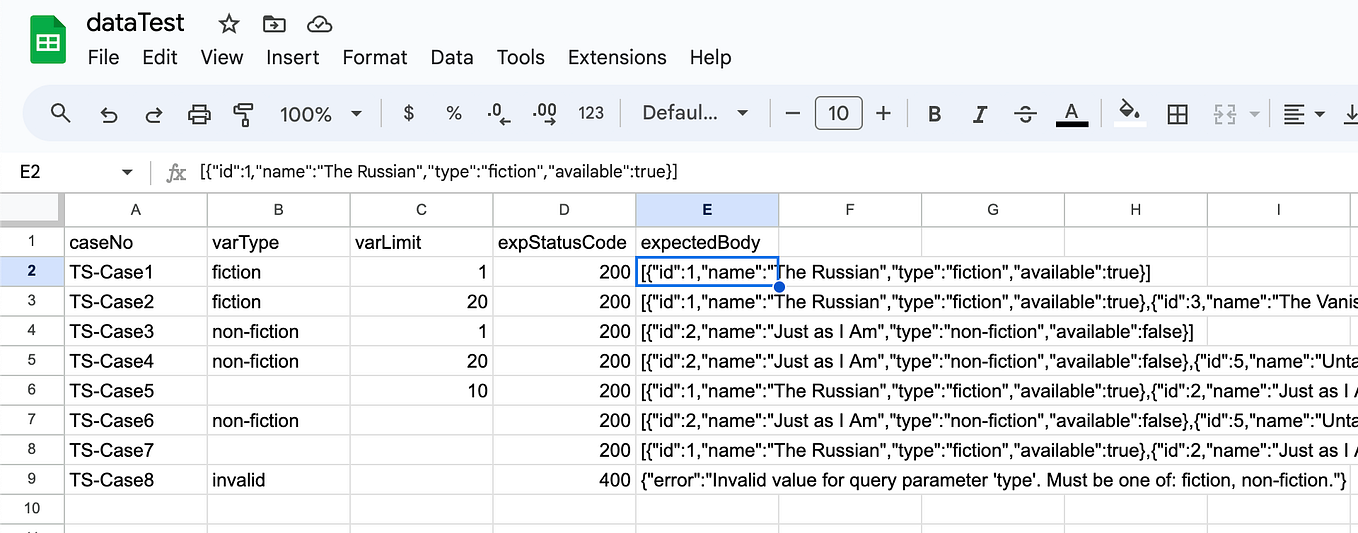Select the 400 status code cell

[x=565, y=480]
